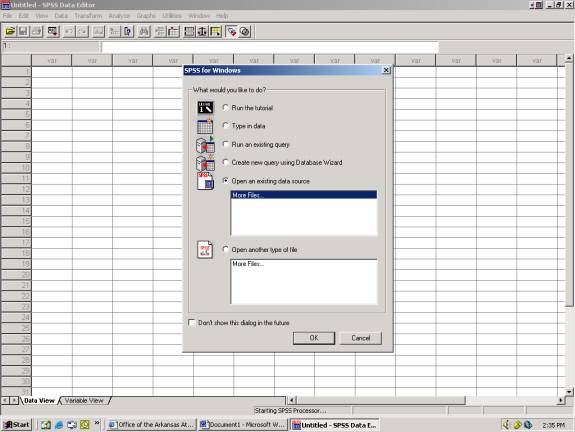Click the horizontal scrollbar right arrow
Screen dimensions: 575x432
click(561, 400)
